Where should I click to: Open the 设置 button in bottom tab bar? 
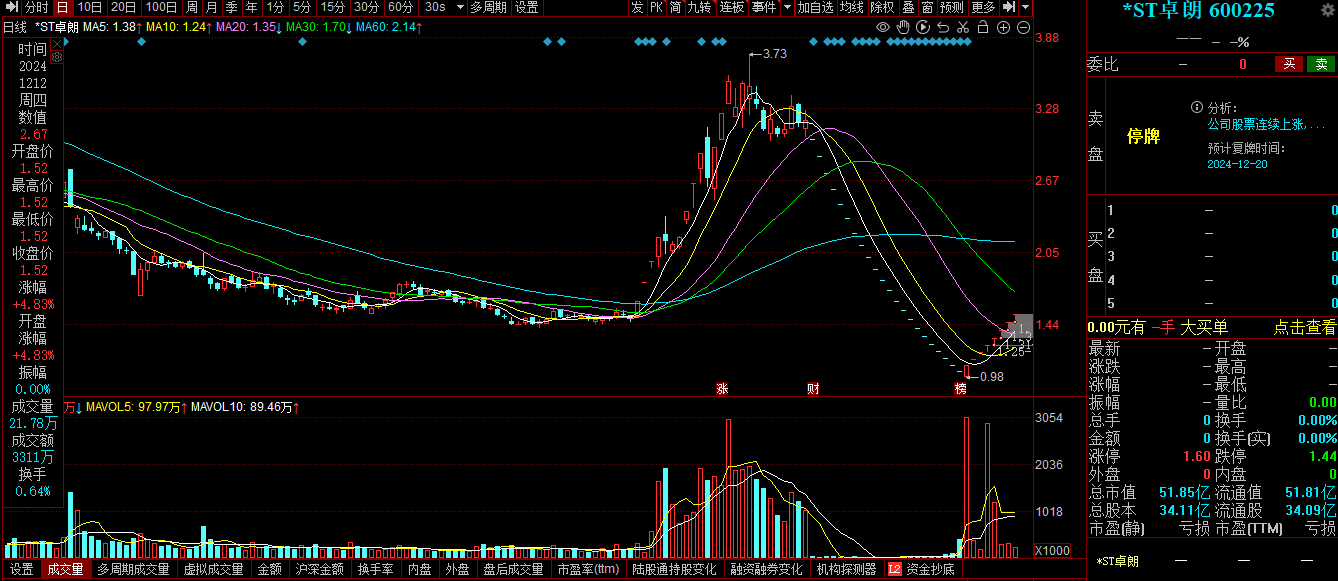coord(21,570)
